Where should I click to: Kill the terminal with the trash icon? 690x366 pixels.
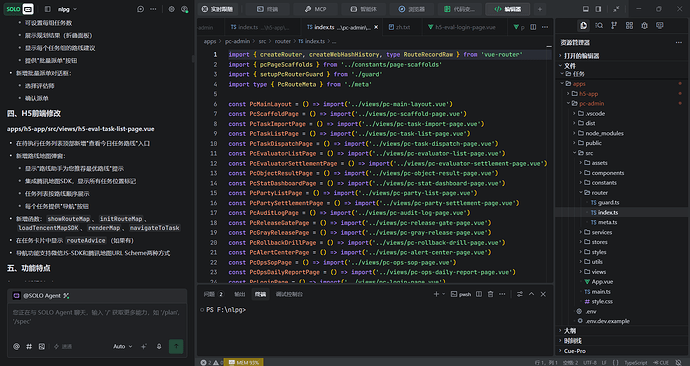point(490,294)
